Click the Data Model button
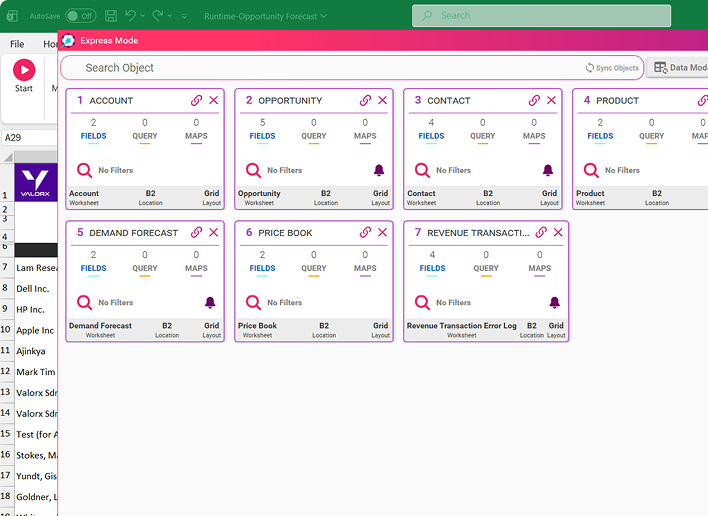 coord(679,68)
